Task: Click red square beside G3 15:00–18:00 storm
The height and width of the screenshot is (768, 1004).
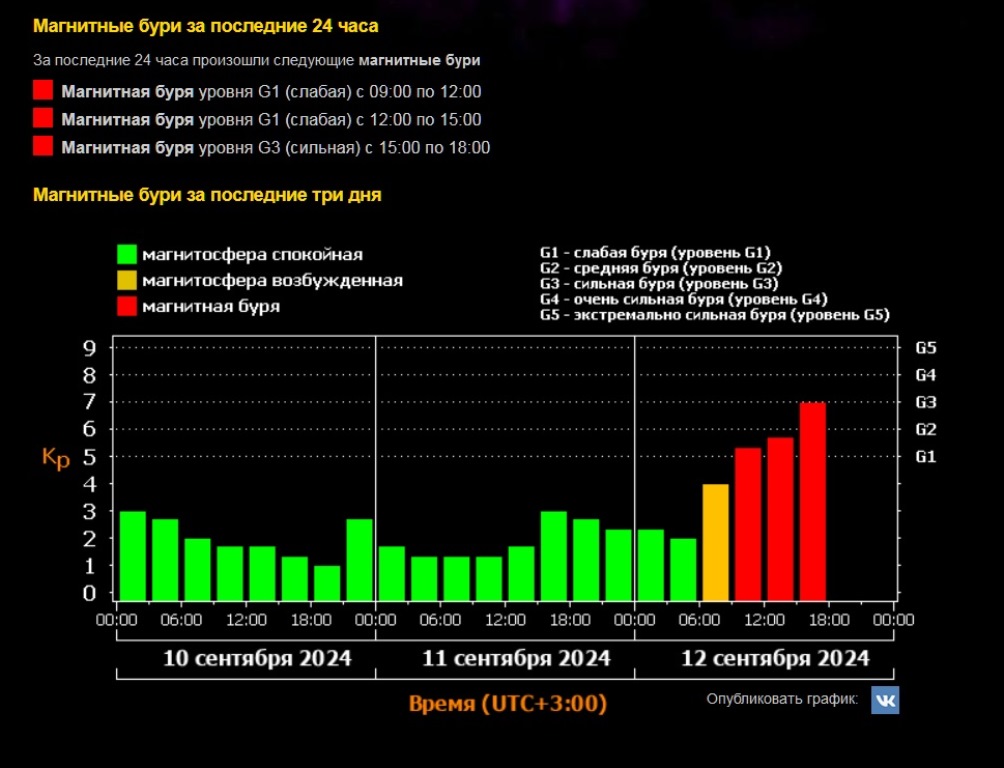Action: [x=43, y=148]
